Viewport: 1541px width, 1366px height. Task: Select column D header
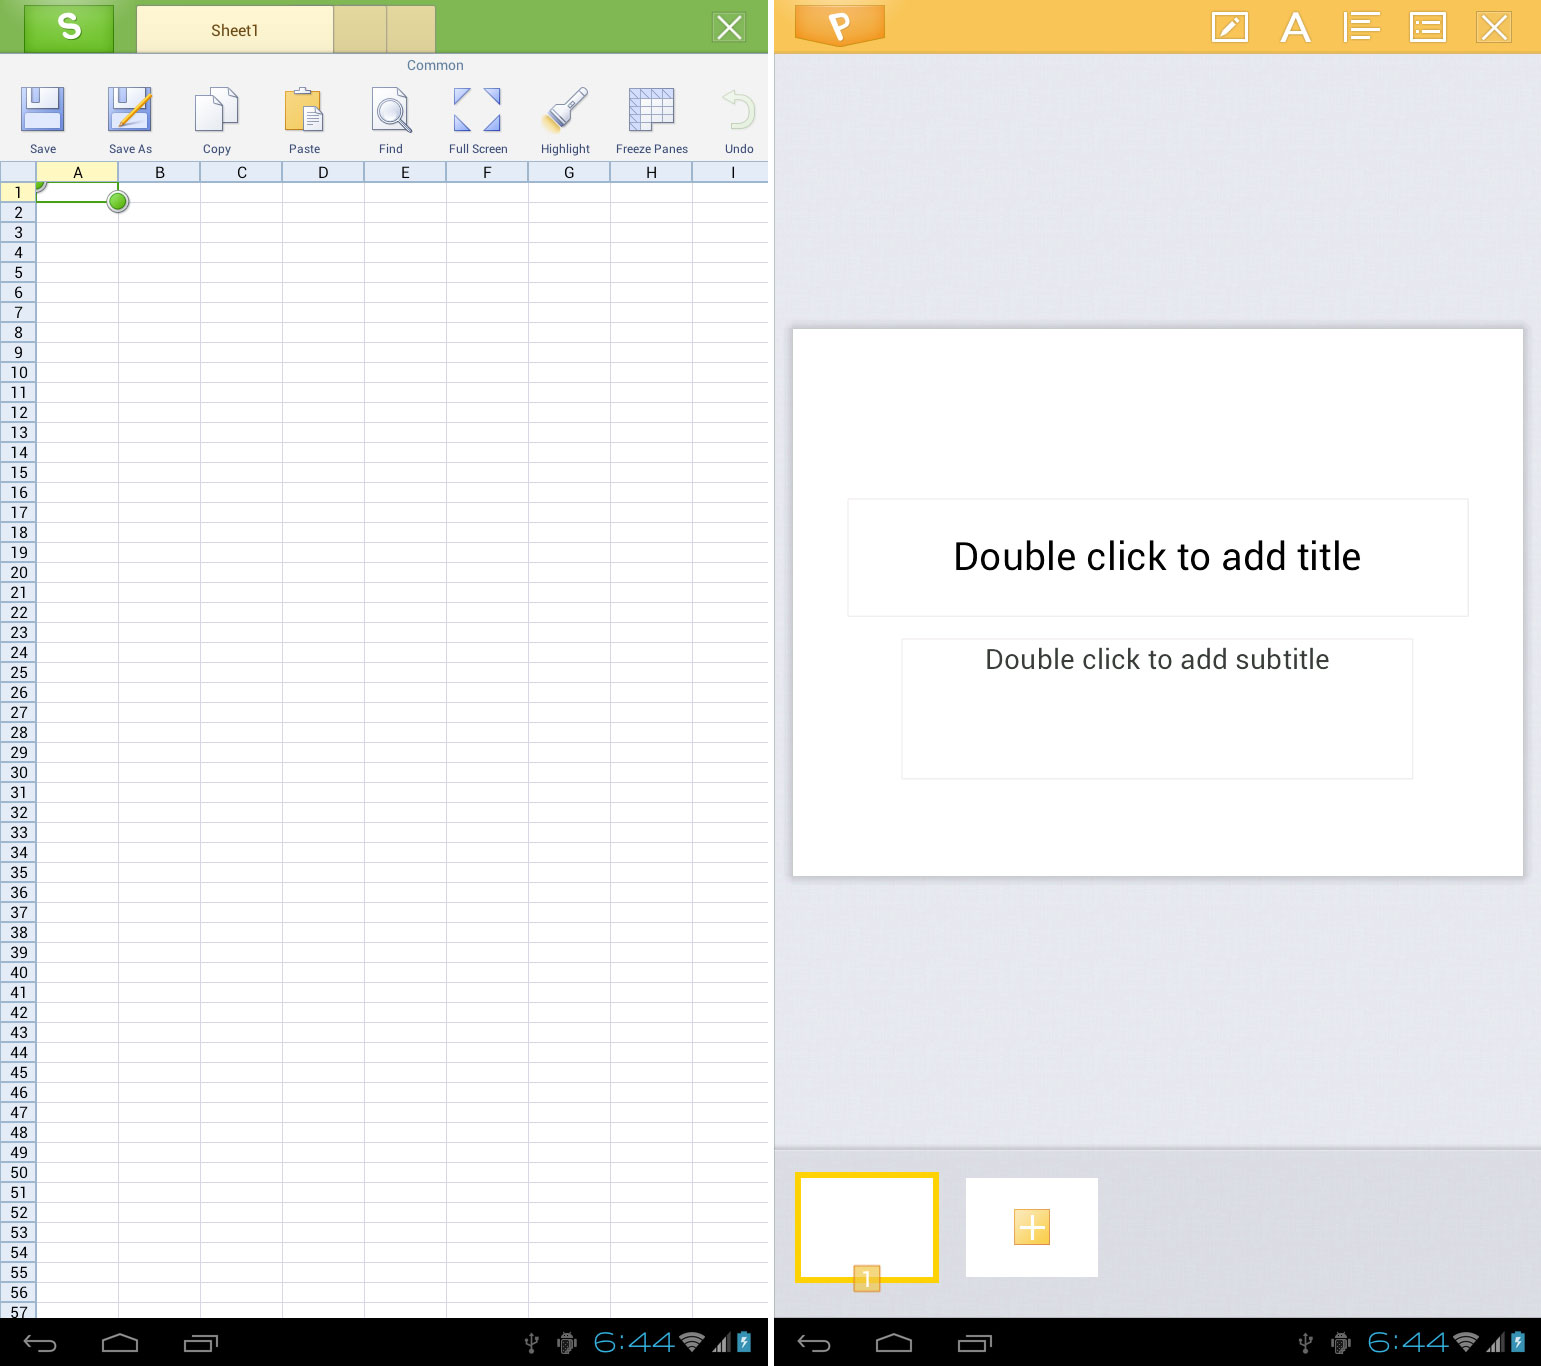pos(323,172)
